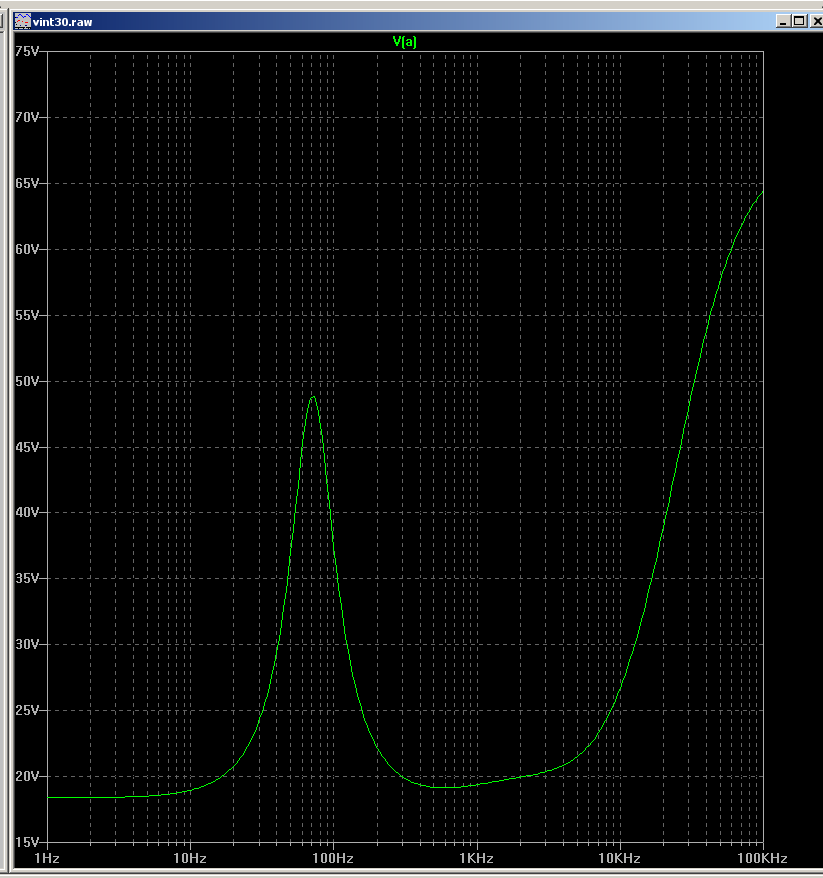
Task: Click the vint30.raw title text
Action: 62,22
